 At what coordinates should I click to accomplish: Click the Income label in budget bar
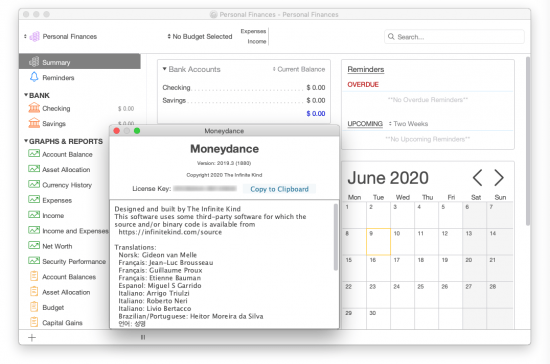pyautogui.click(x=257, y=41)
